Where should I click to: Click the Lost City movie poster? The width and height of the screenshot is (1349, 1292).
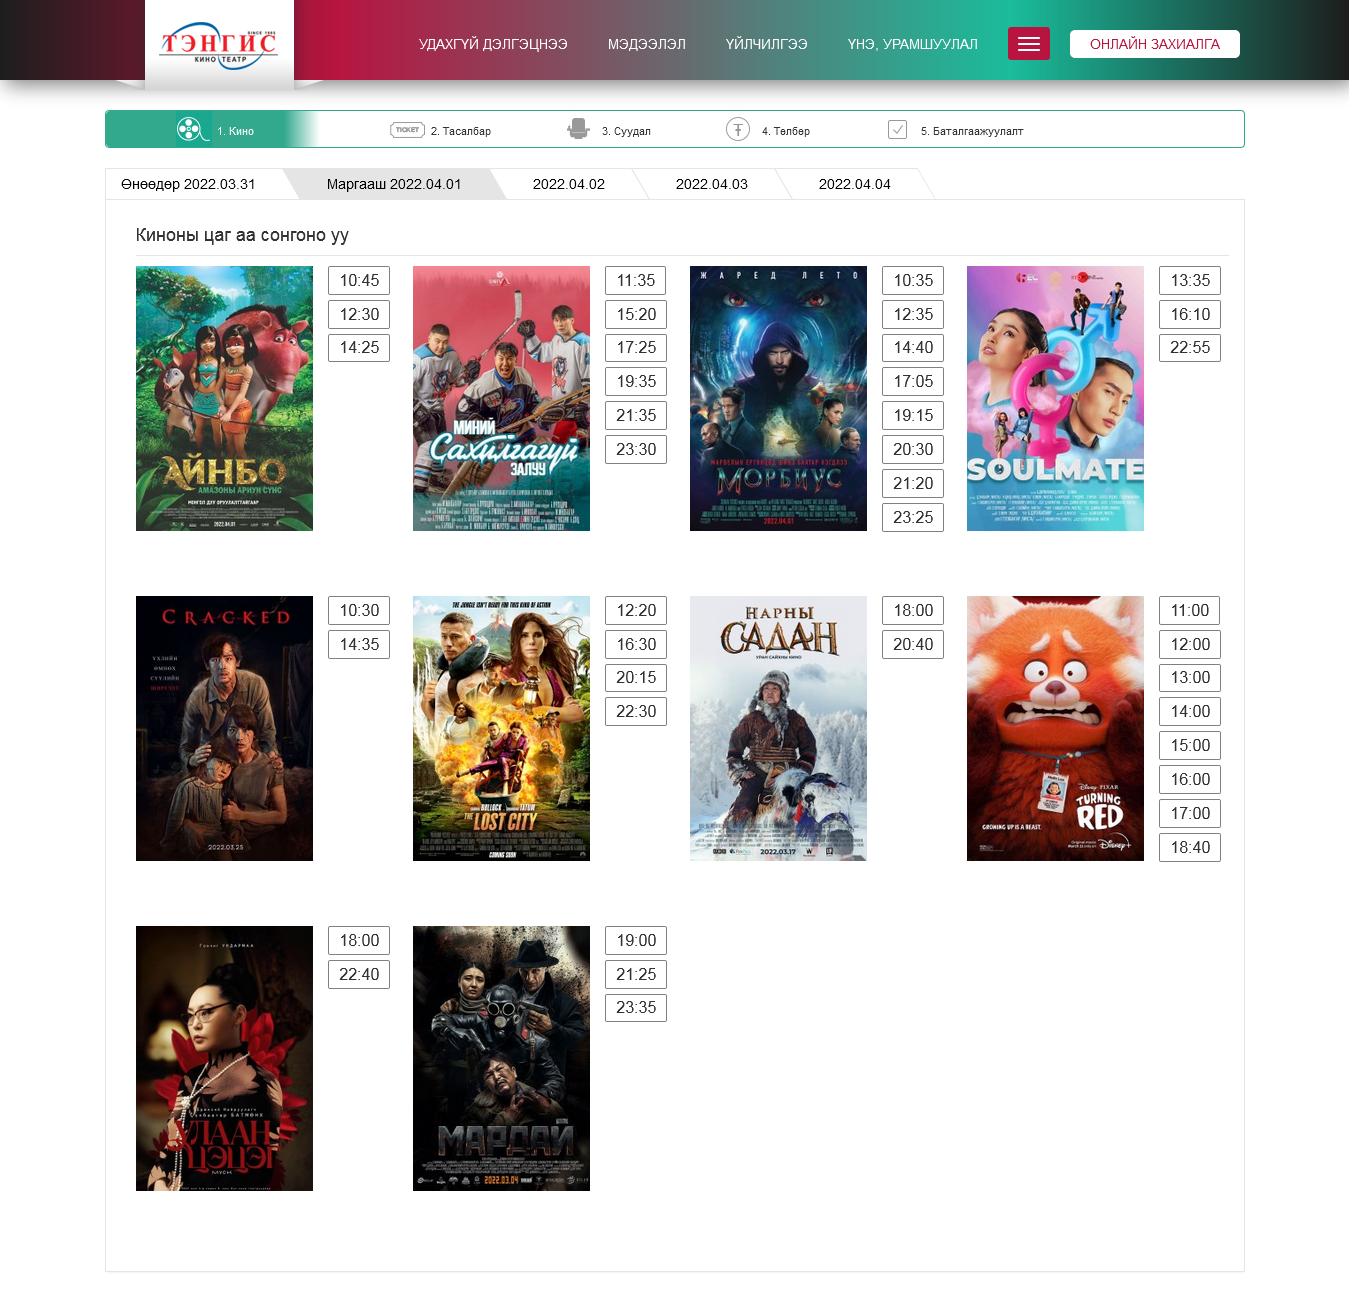(501, 728)
